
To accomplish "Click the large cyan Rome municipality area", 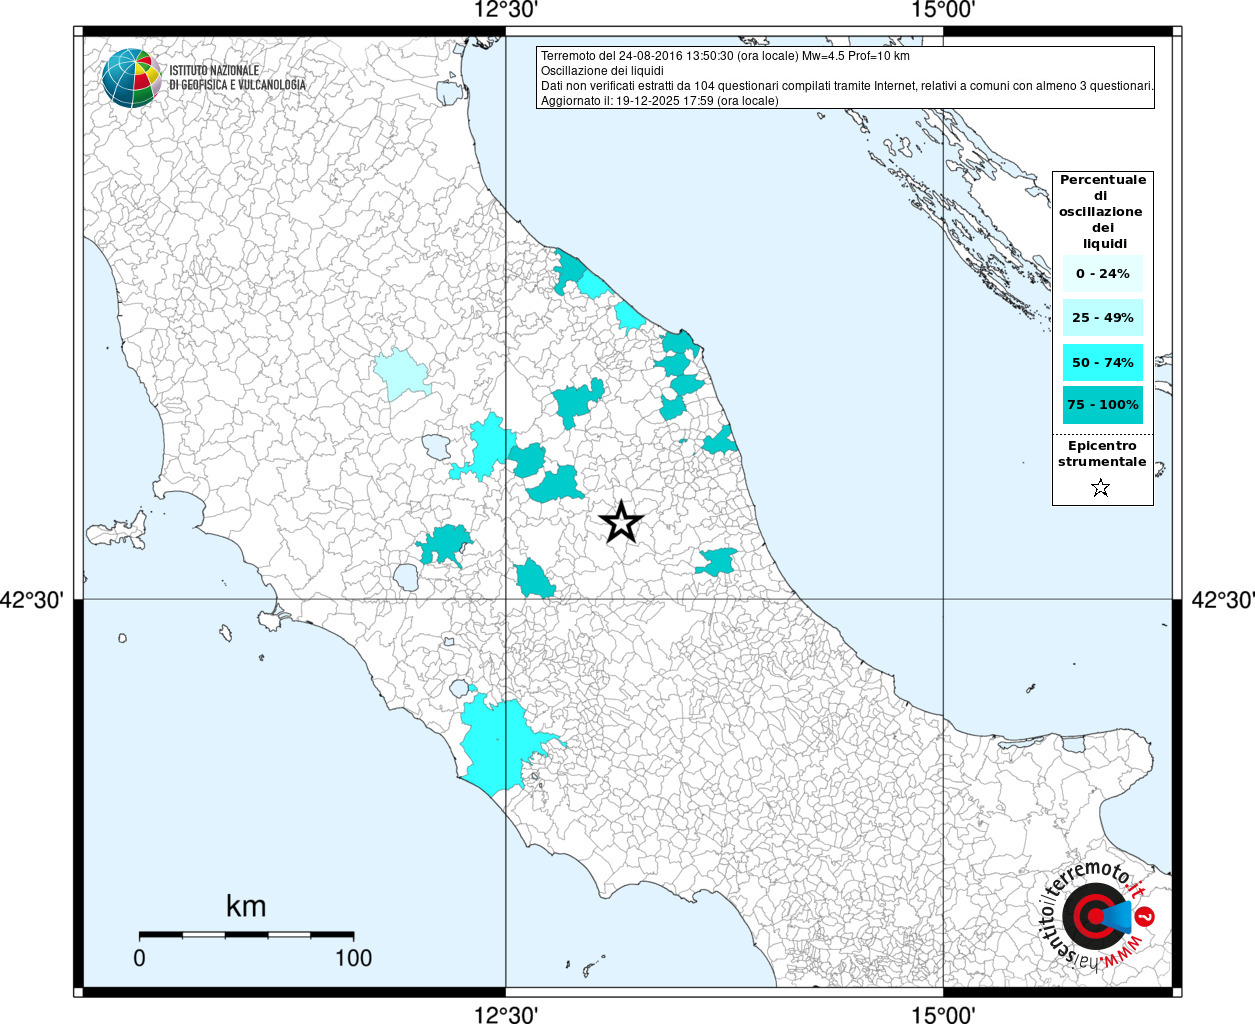I will [x=500, y=745].
